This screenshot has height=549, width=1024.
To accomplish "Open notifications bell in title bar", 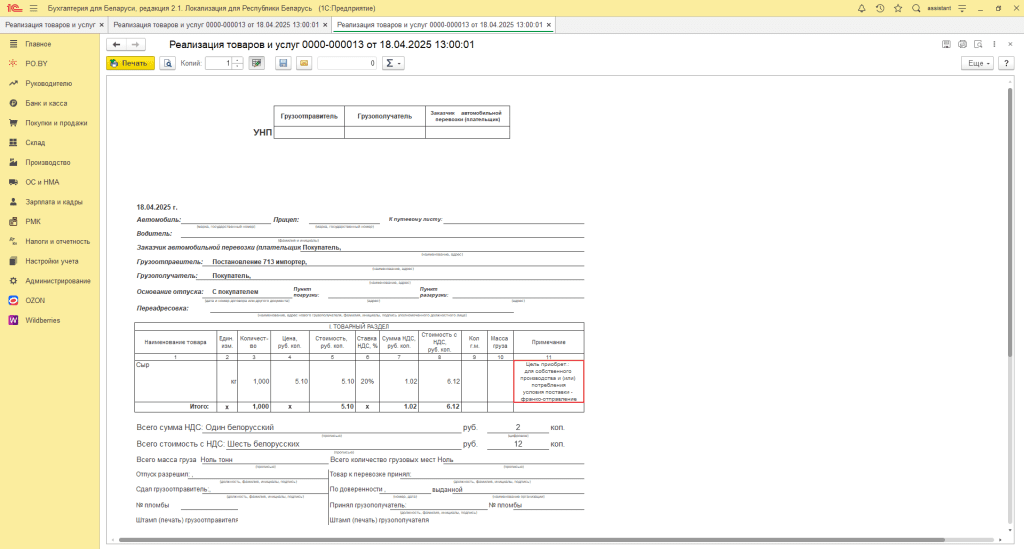I will [861, 8].
